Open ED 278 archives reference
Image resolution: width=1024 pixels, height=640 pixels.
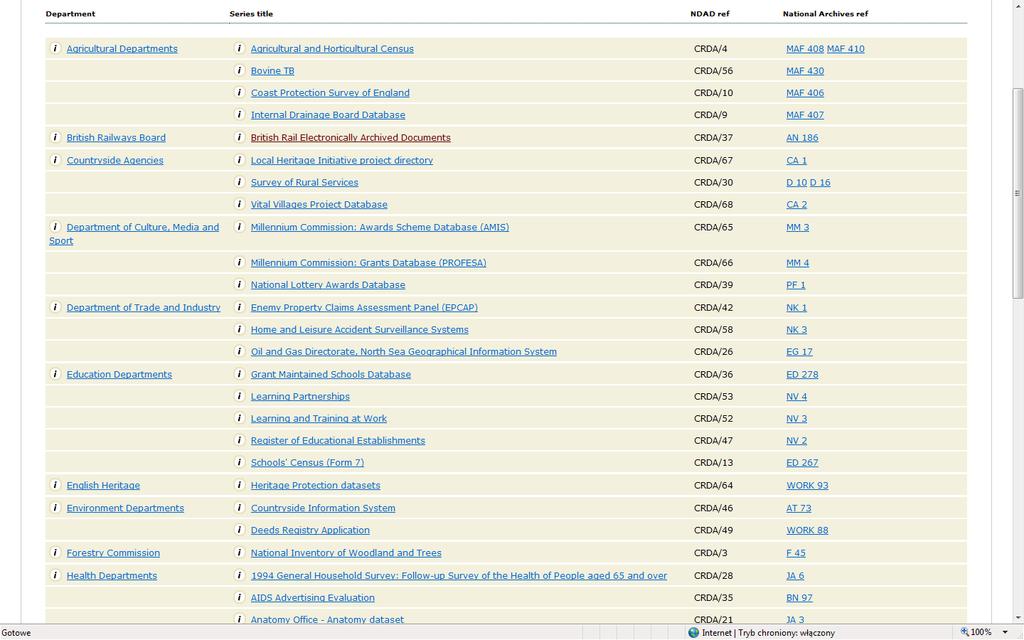(x=802, y=374)
